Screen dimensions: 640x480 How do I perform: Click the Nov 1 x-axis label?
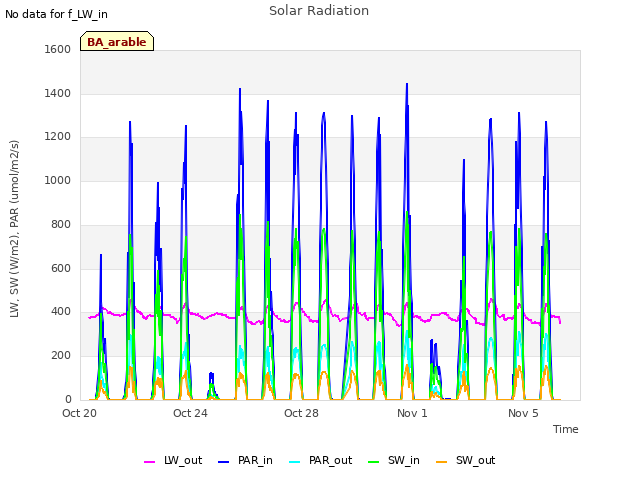point(412,413)
